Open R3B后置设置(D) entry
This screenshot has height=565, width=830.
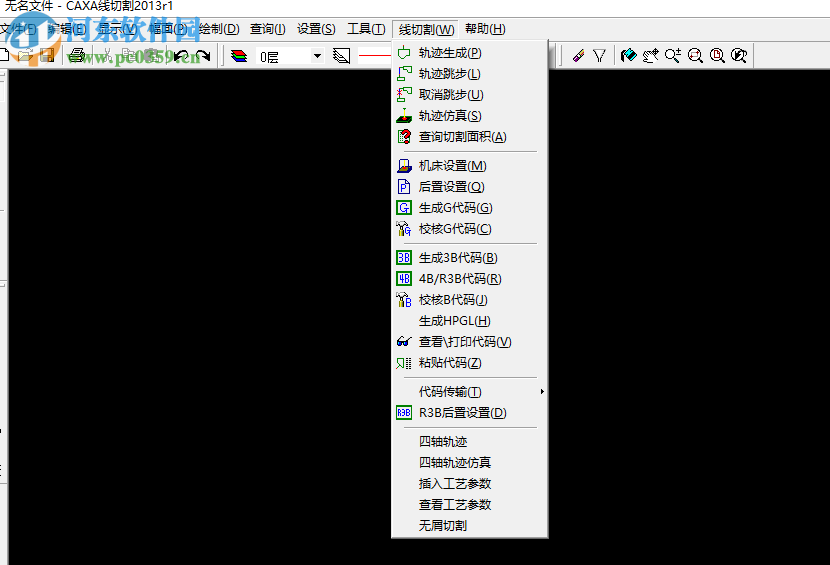(470, 413)
